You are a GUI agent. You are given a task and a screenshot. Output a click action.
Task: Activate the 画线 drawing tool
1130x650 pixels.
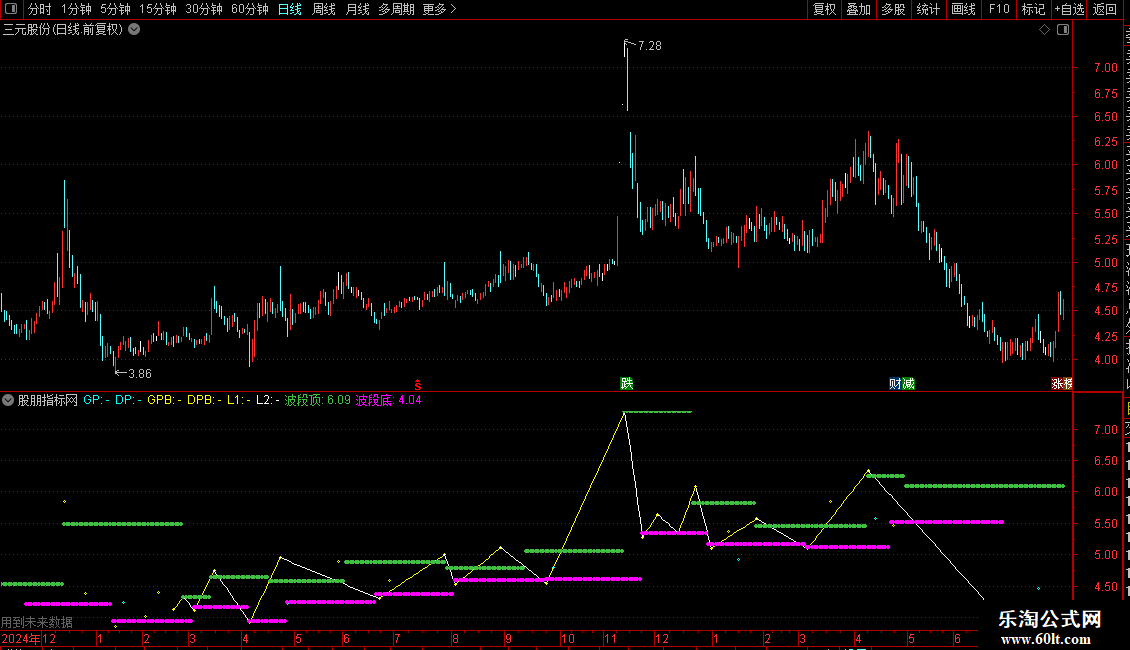click(x=964, y=9)
